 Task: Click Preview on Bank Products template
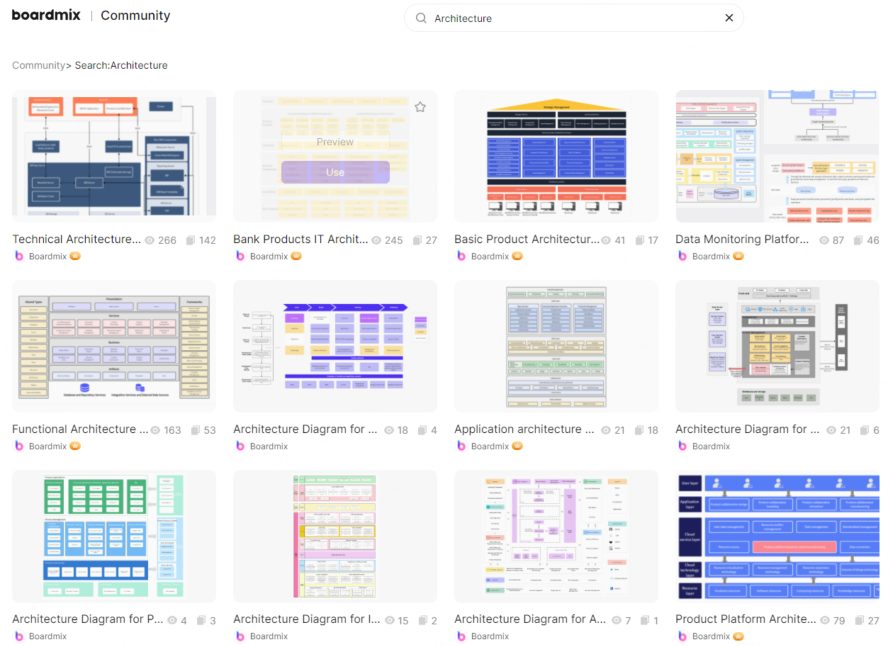[x=335, y=142]
